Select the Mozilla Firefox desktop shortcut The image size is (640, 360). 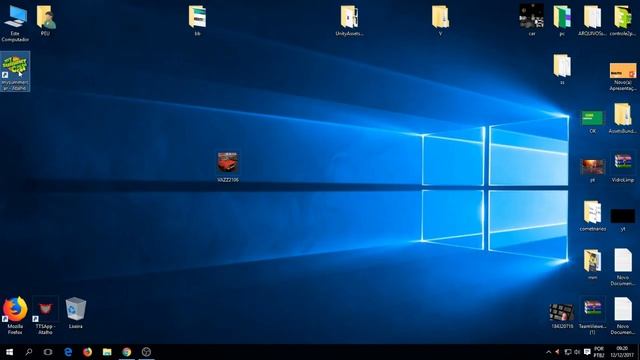[15, 316]
